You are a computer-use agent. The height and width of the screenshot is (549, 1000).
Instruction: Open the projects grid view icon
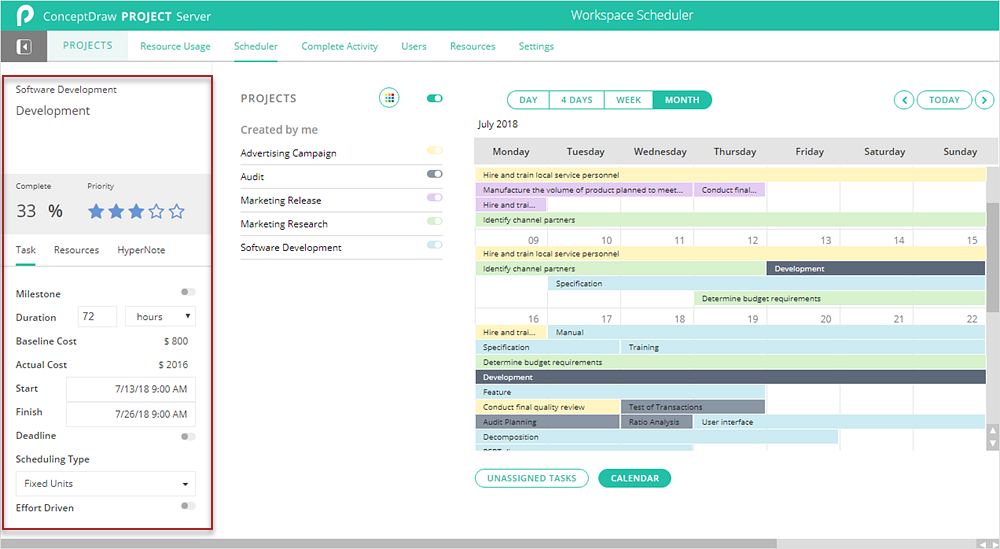click(x=389, y=98)
